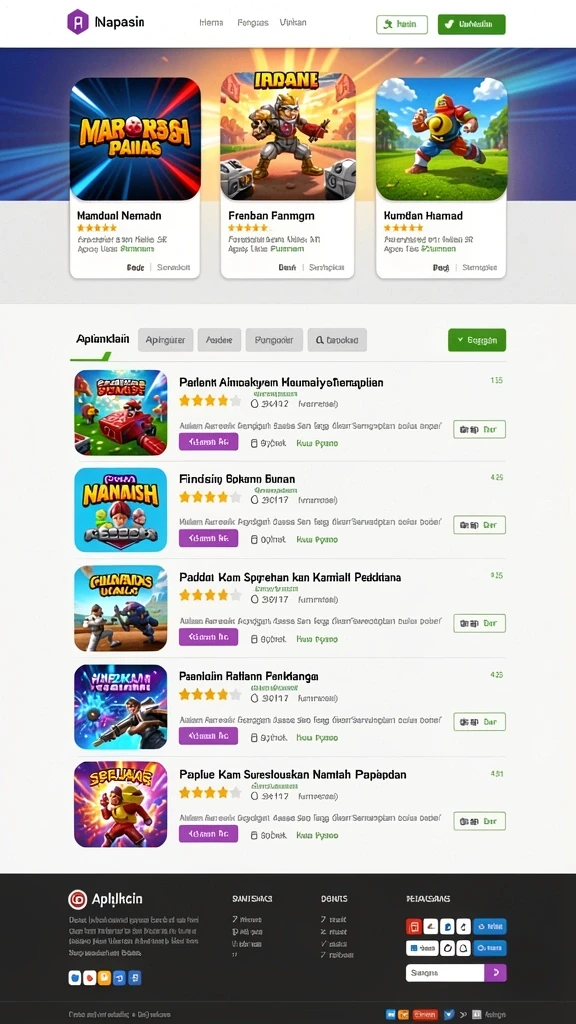
Task: Focus the footer email input field
Action: (445, 972)
